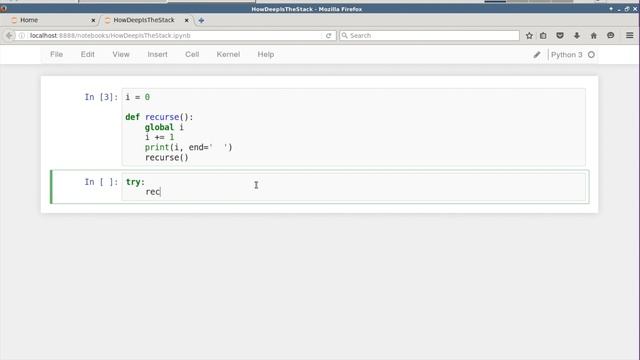Open the Kernel menu

click(x=228, y=54)
